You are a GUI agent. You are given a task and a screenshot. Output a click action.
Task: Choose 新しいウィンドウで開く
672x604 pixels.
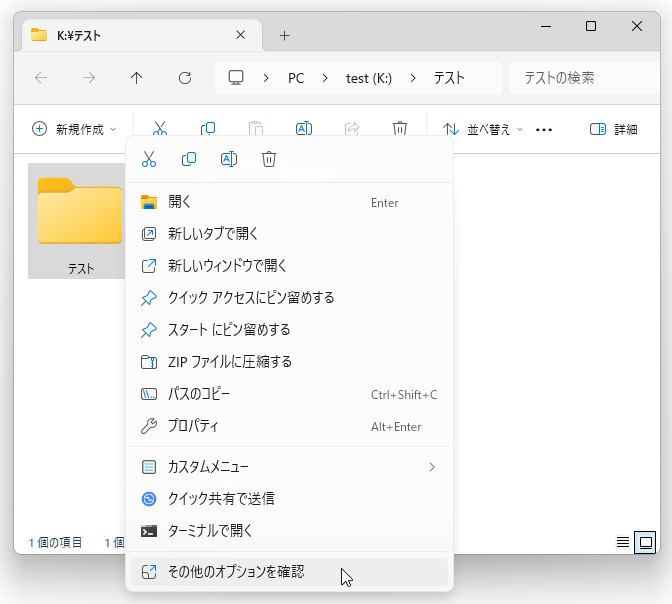(290, 266)
